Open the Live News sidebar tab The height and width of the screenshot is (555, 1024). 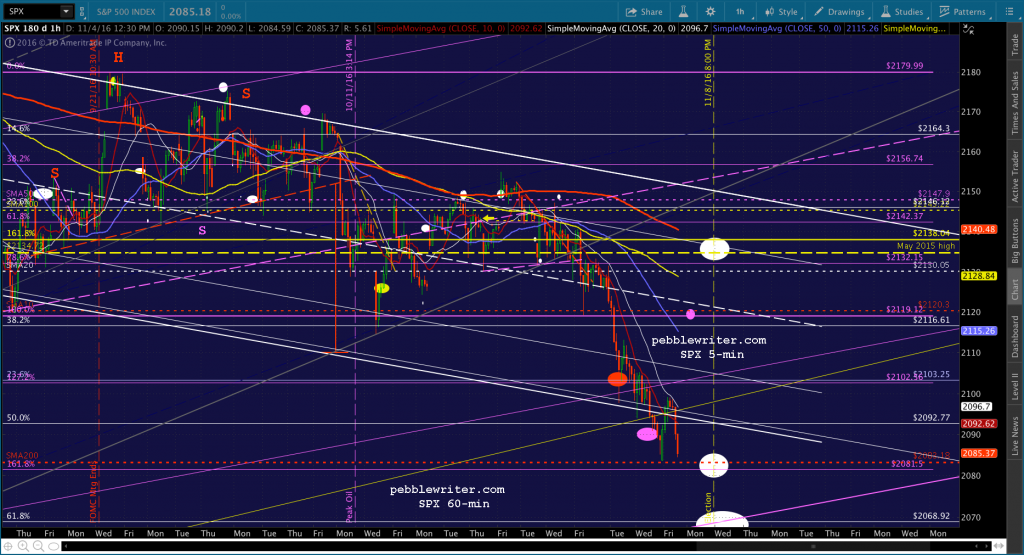(1016, 436)
